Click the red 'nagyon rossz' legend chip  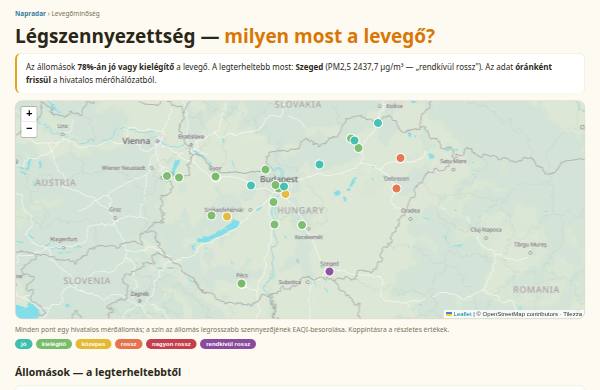tap(171, 344)
